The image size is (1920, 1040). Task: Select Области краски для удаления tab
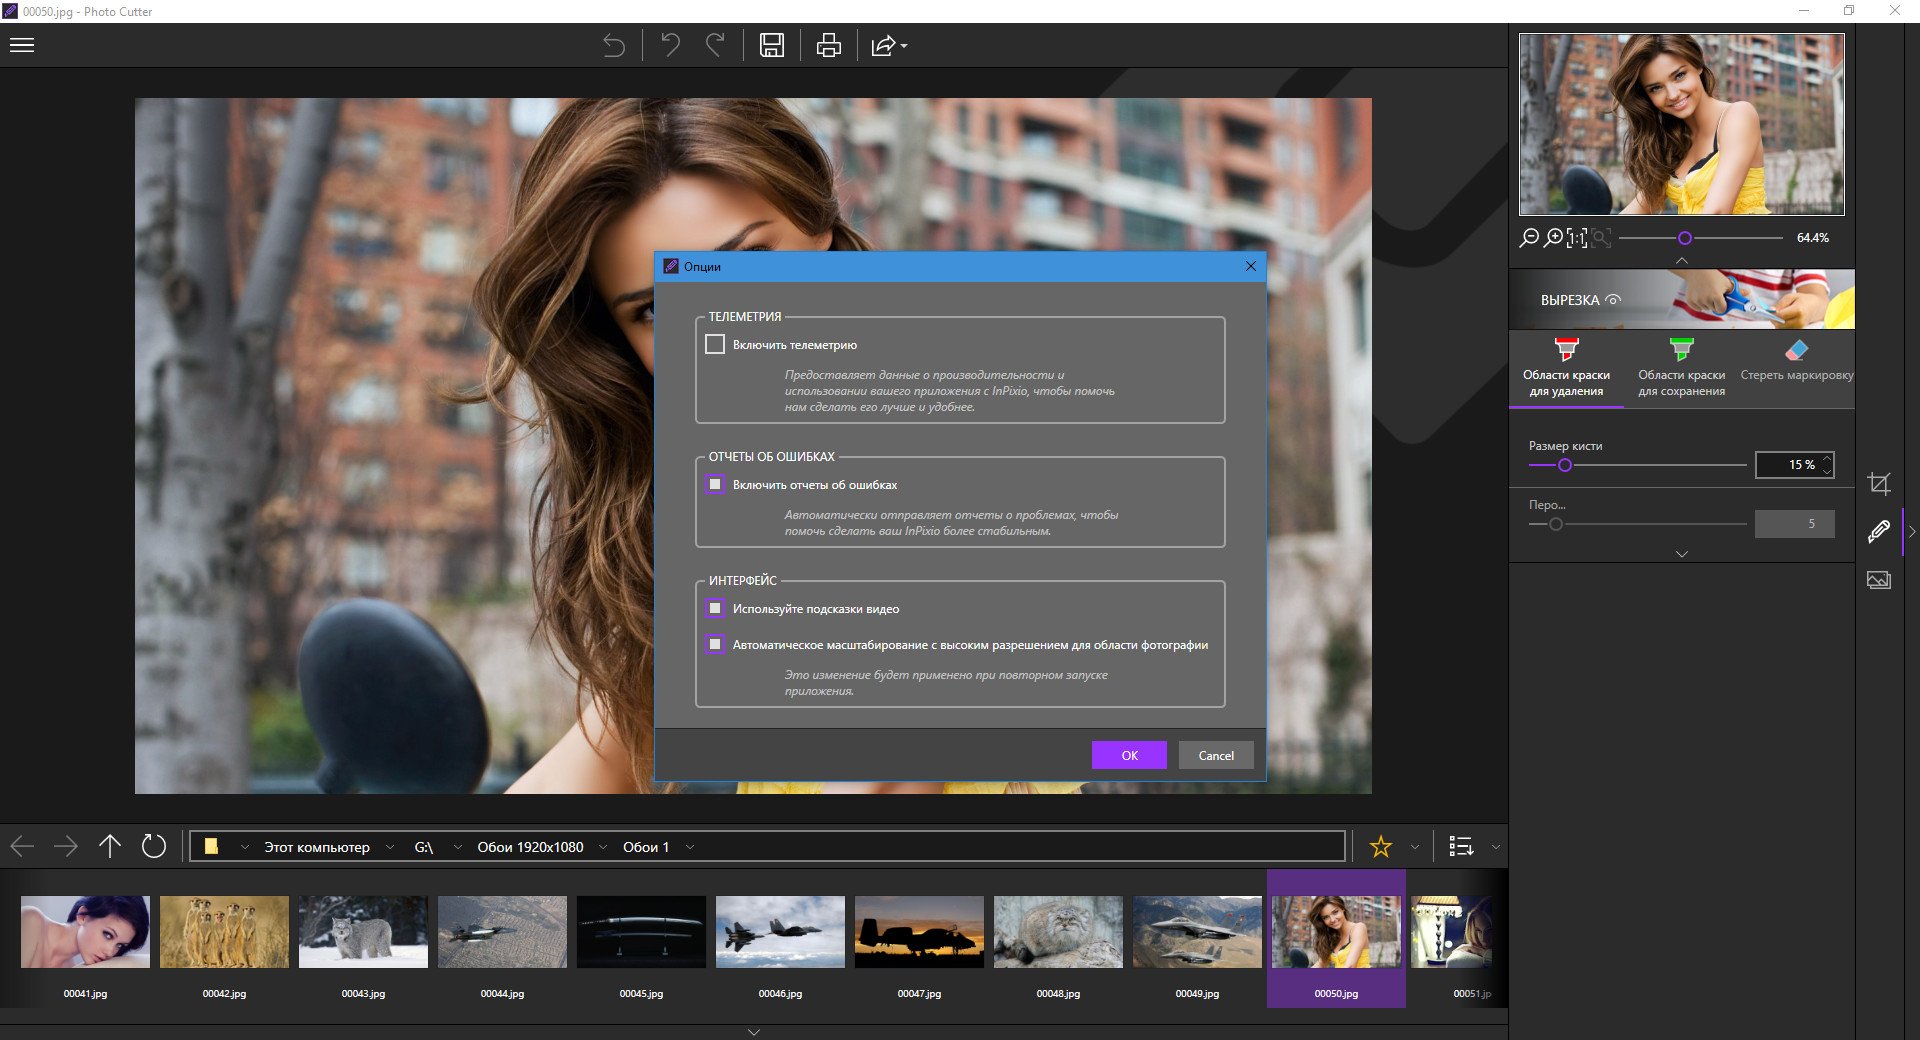[x=1566, y=368]
